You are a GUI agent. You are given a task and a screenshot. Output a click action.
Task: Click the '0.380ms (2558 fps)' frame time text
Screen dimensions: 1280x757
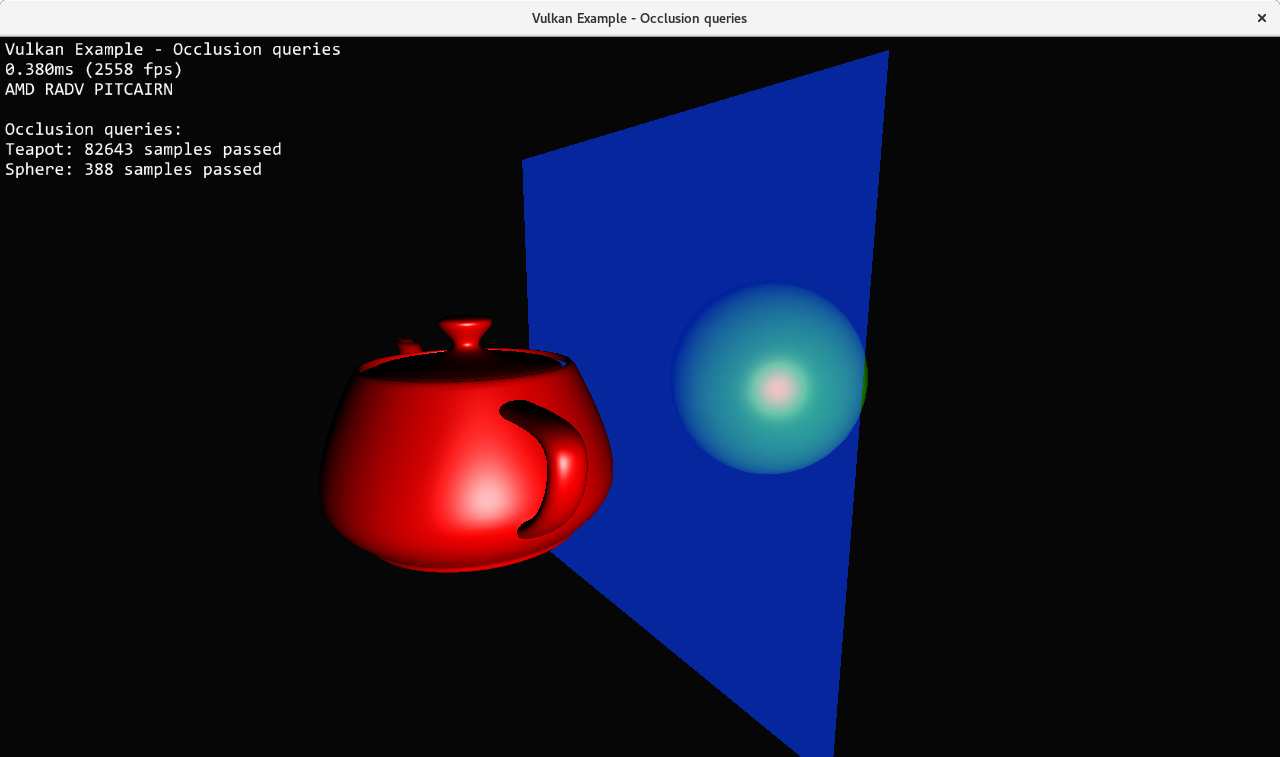pyautogui.click(x=94, y=69)
